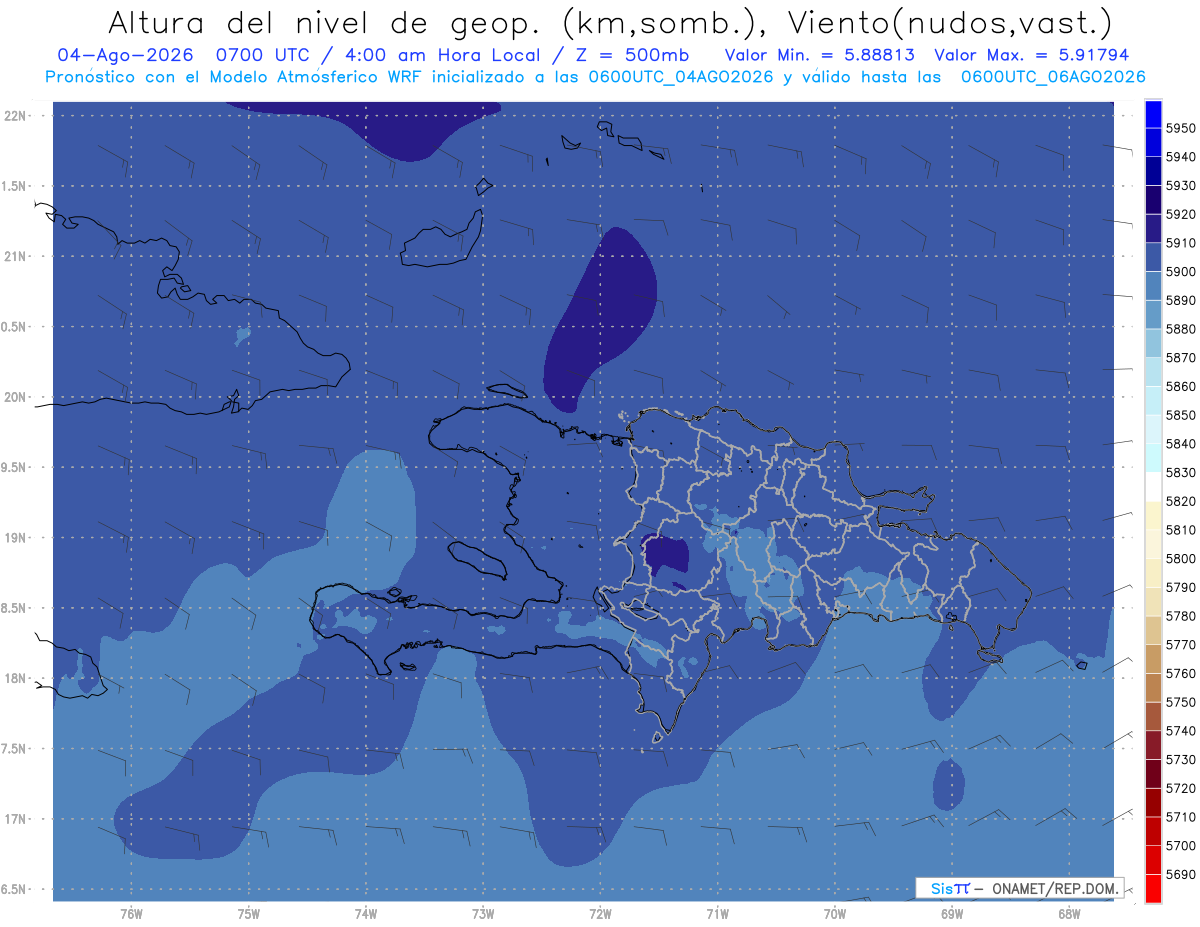Click the '7.5N' latitude axis label

(x=15, y=749)
